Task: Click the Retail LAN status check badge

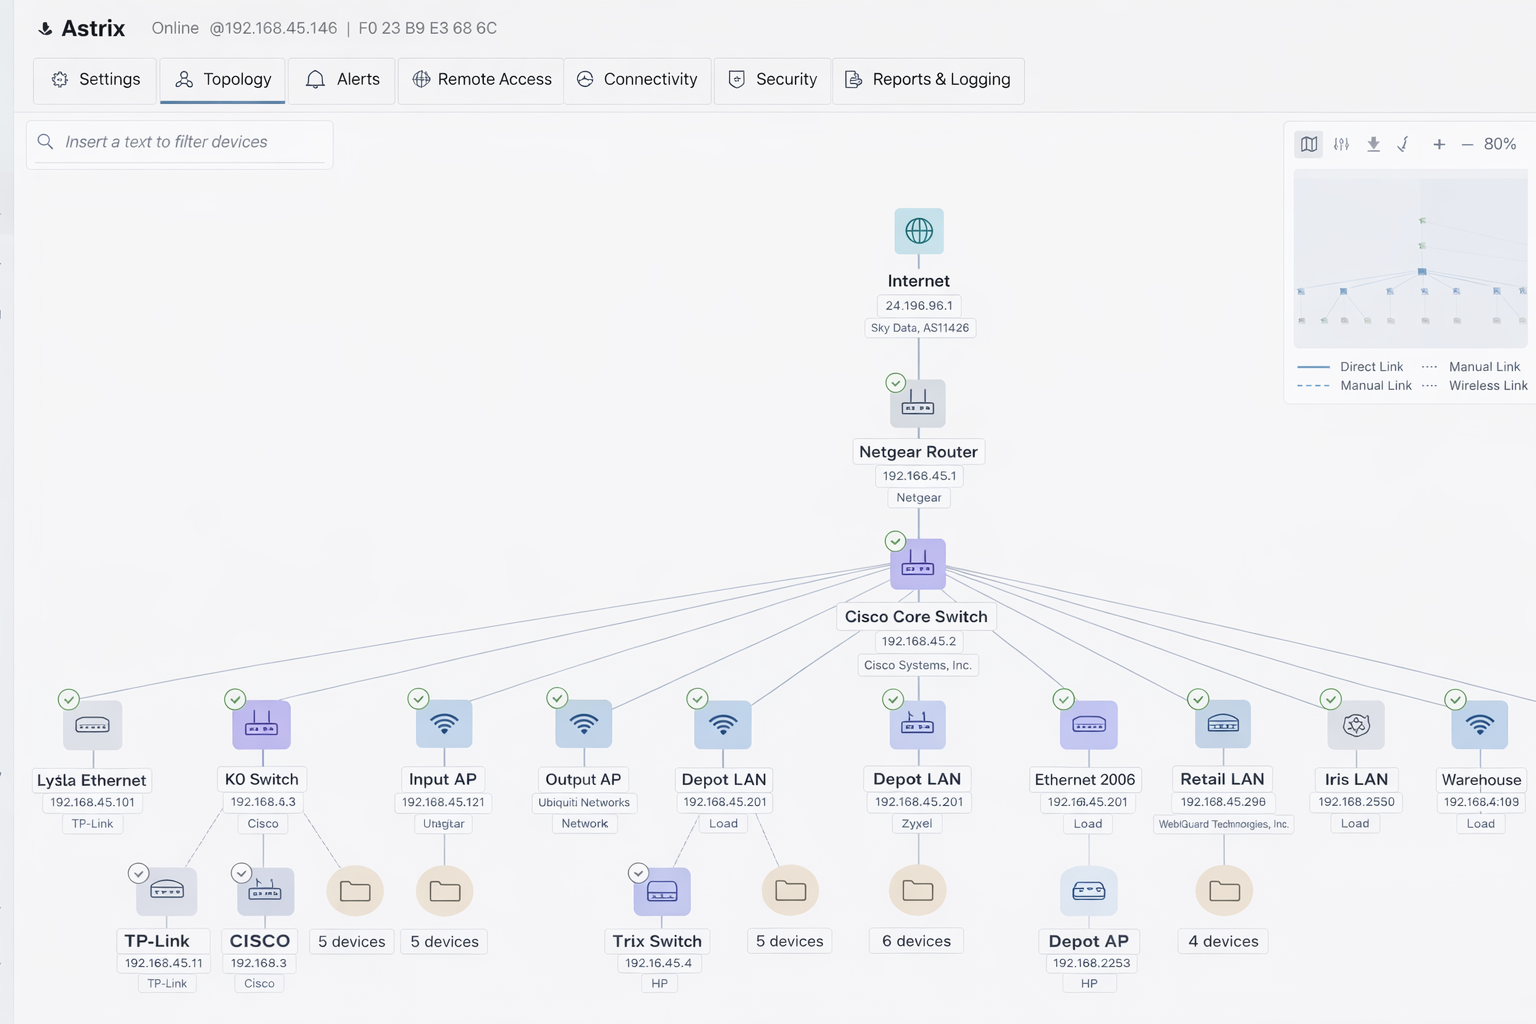Action: point(1198,699)
